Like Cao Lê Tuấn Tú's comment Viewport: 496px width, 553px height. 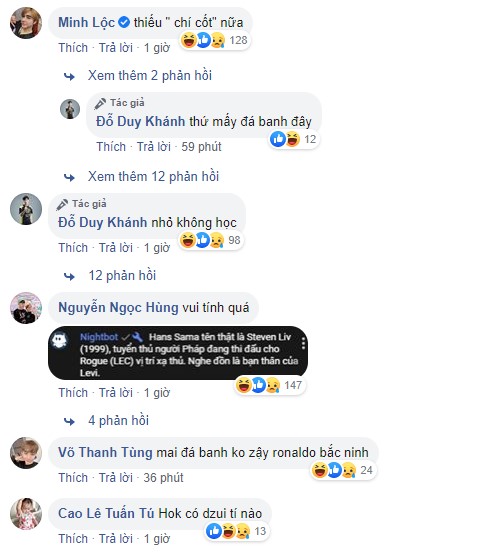[x=73, y=539]
